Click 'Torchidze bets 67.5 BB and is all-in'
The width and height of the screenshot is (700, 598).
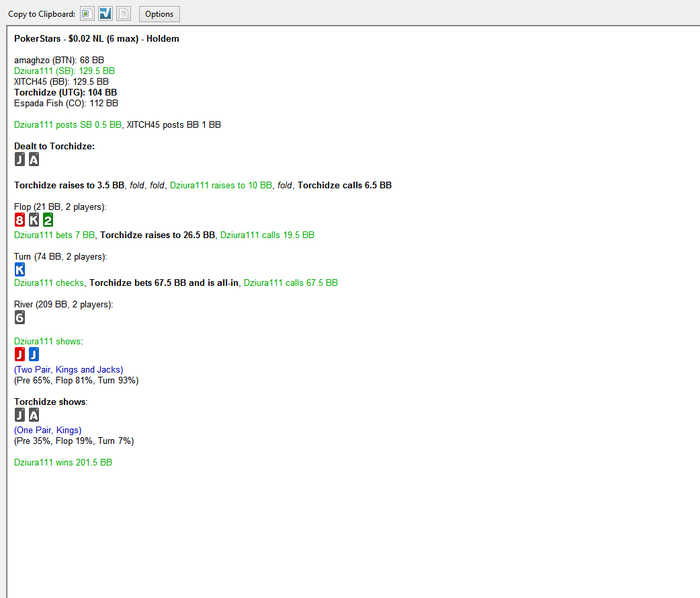[x=164, y=283]
